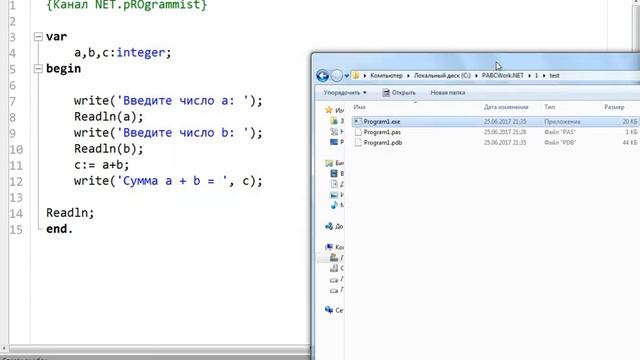
Task: Click the Открыть toolbar button
Action: (x=399, y=93)
